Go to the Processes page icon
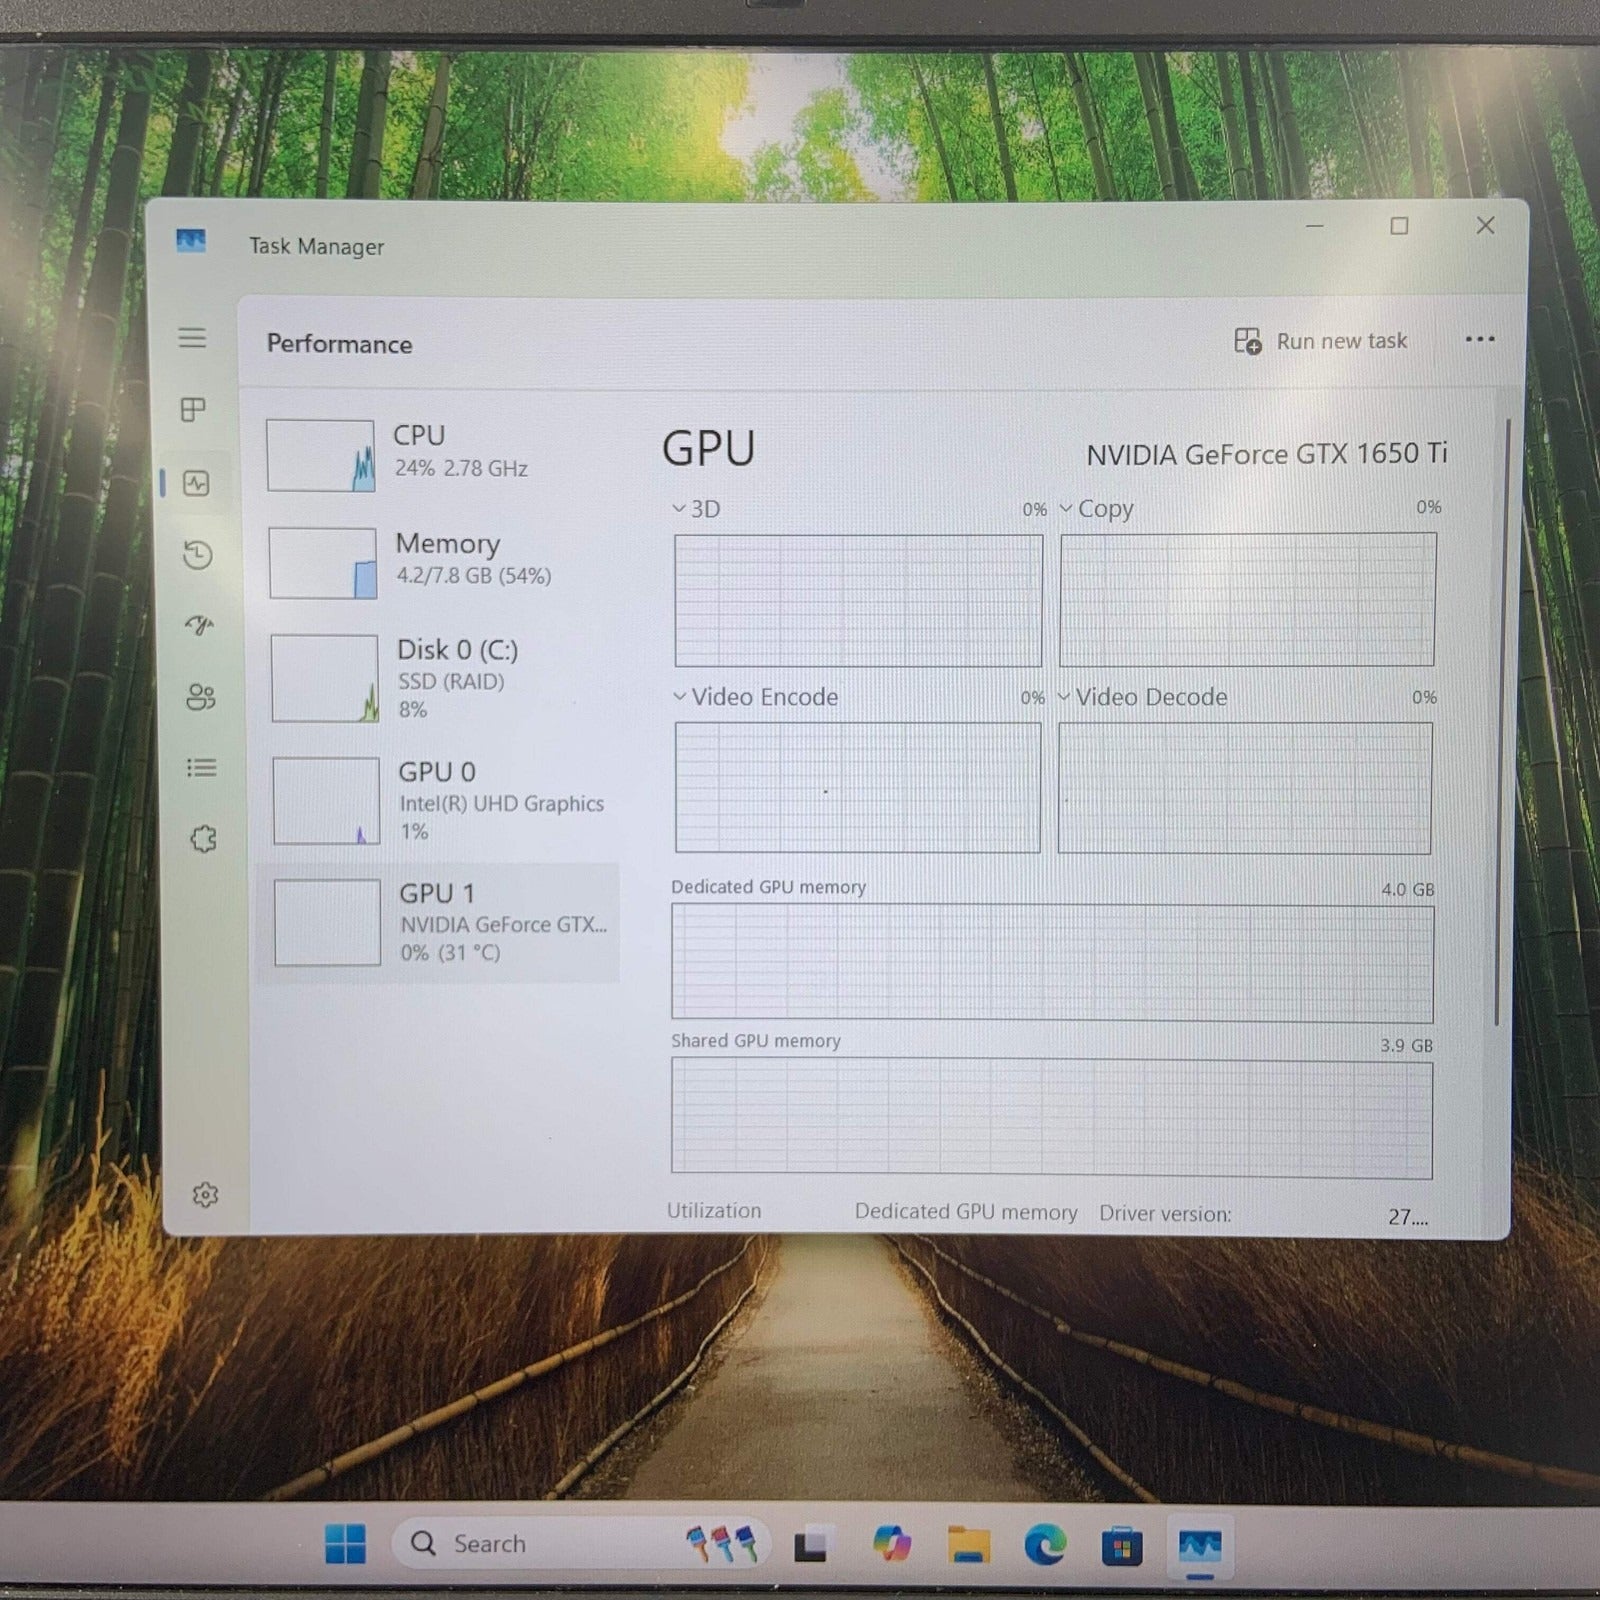This screenshot has height=1600, width=1600. click(193, 410)
